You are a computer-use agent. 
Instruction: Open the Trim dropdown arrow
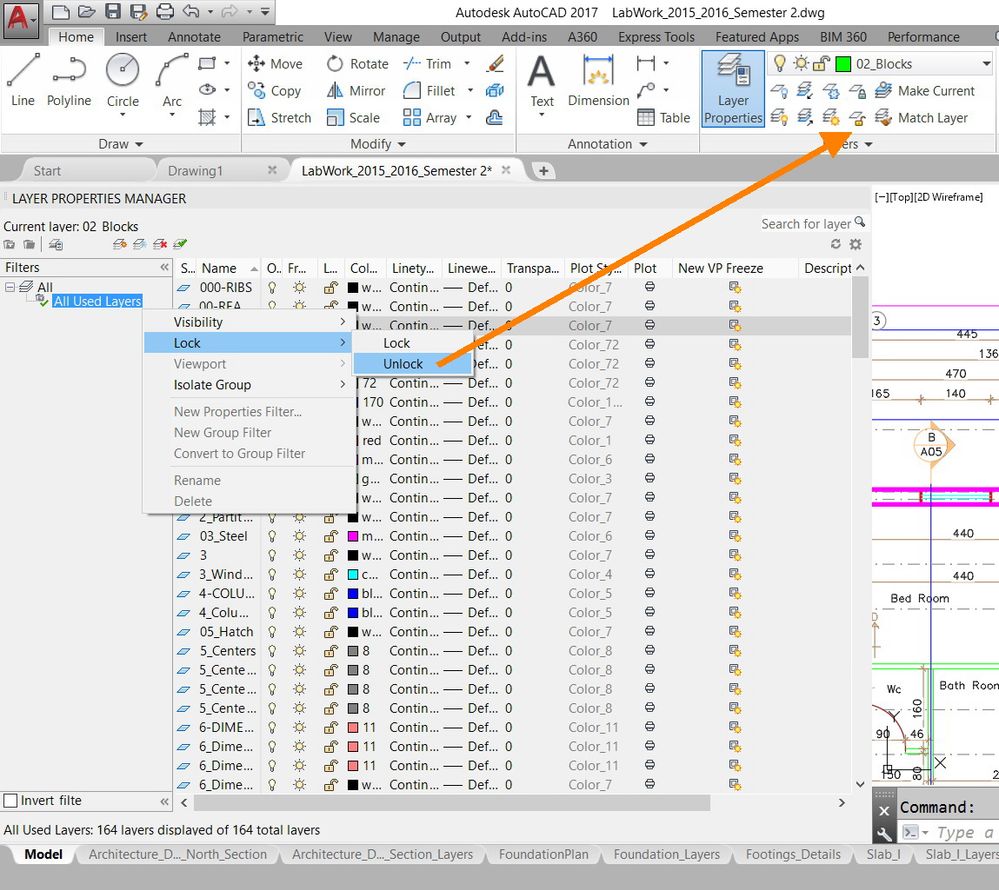point(467,64)
